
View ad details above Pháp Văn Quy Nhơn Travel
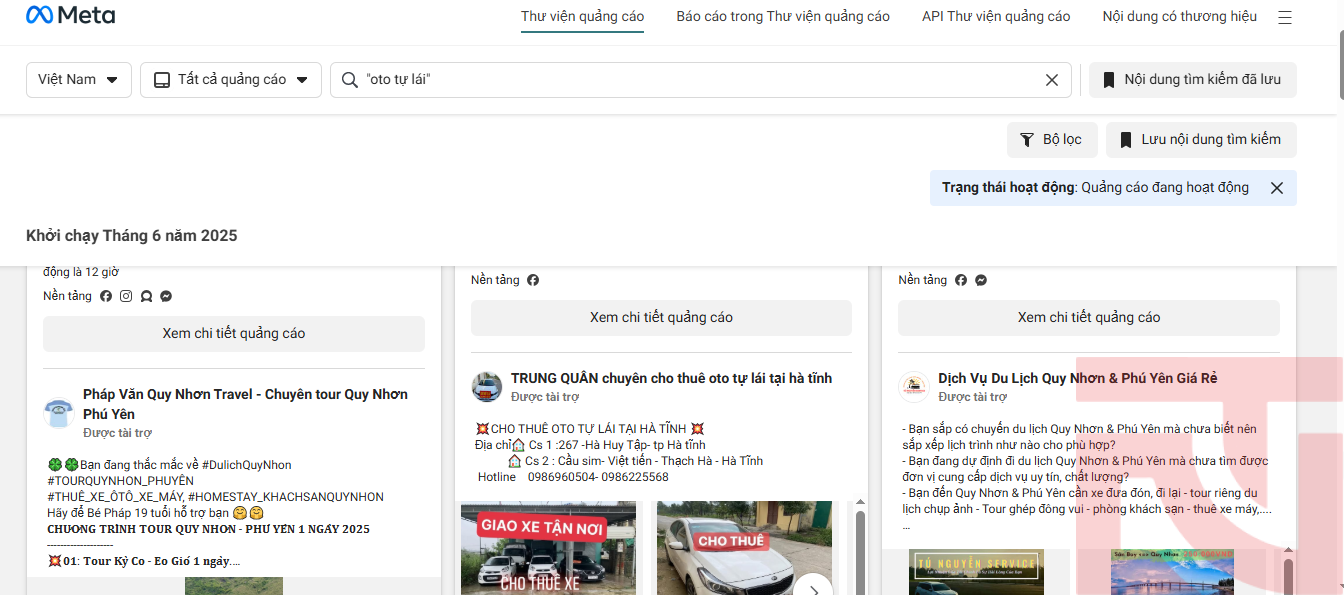pyautogui.click(x=234, y=334)
